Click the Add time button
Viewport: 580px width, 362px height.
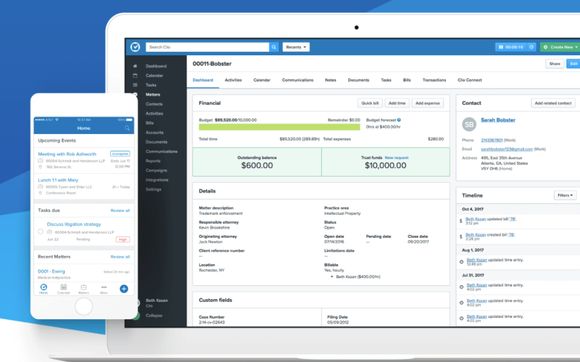[397, 103]
